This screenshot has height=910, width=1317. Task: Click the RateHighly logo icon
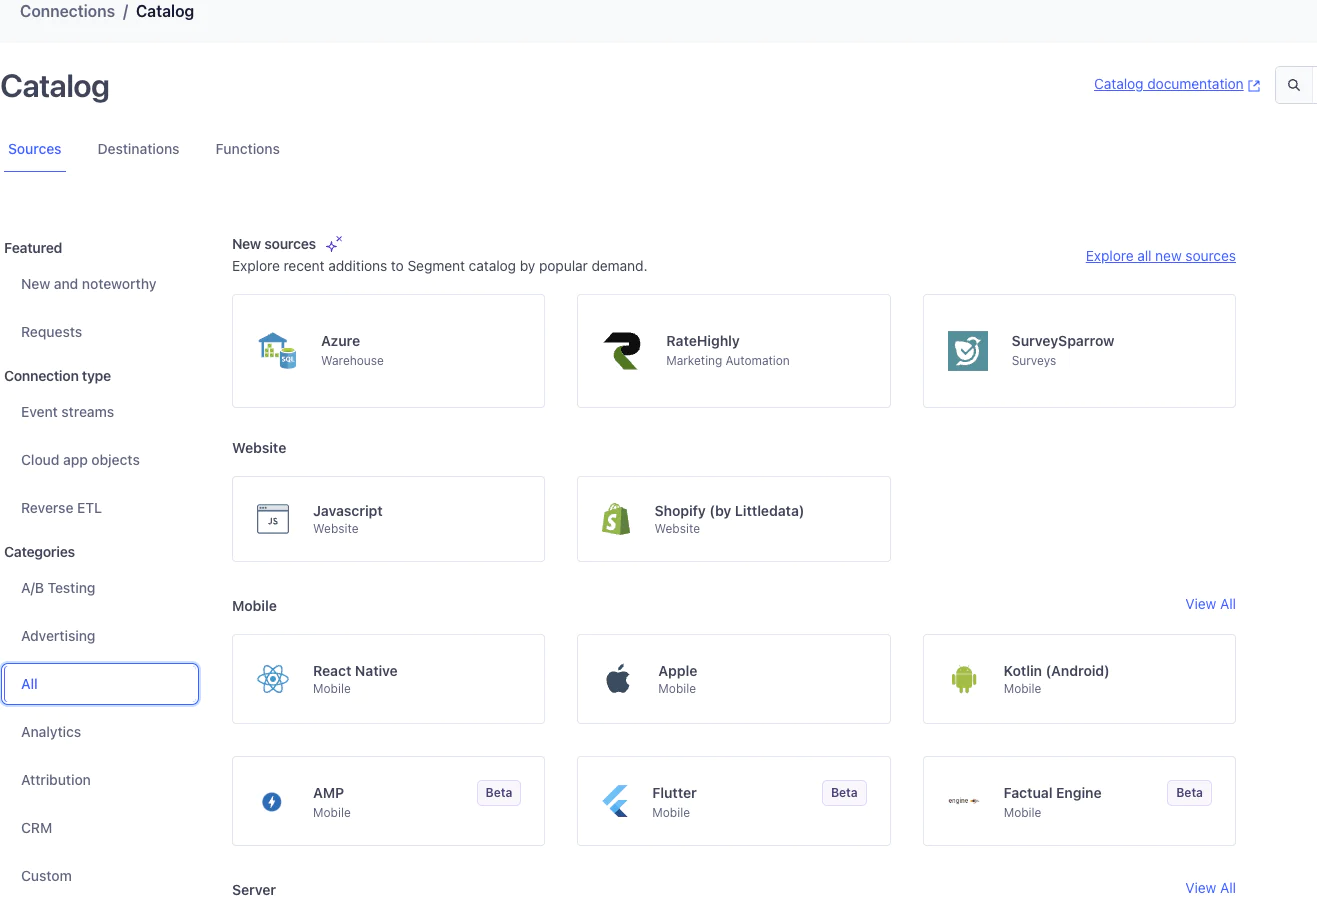click(622, 351)
